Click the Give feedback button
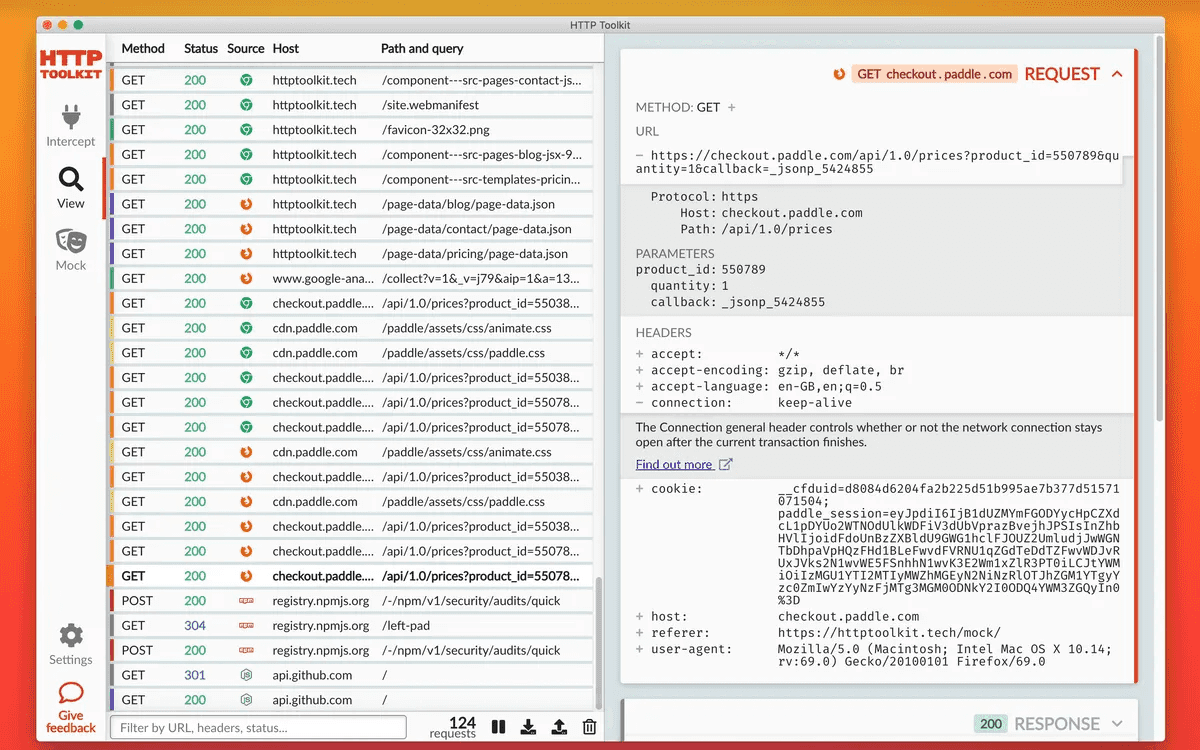 pos(70,705)
